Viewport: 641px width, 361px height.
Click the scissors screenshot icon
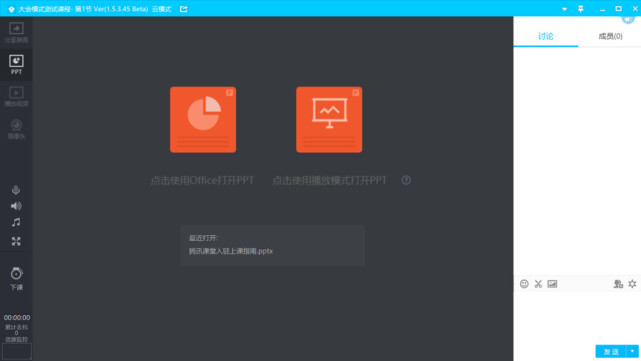point(538,284)
